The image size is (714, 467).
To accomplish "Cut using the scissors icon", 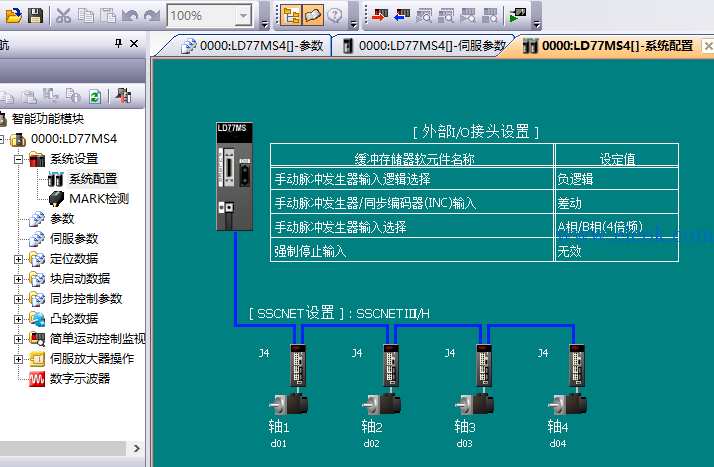I will point(63,15).
